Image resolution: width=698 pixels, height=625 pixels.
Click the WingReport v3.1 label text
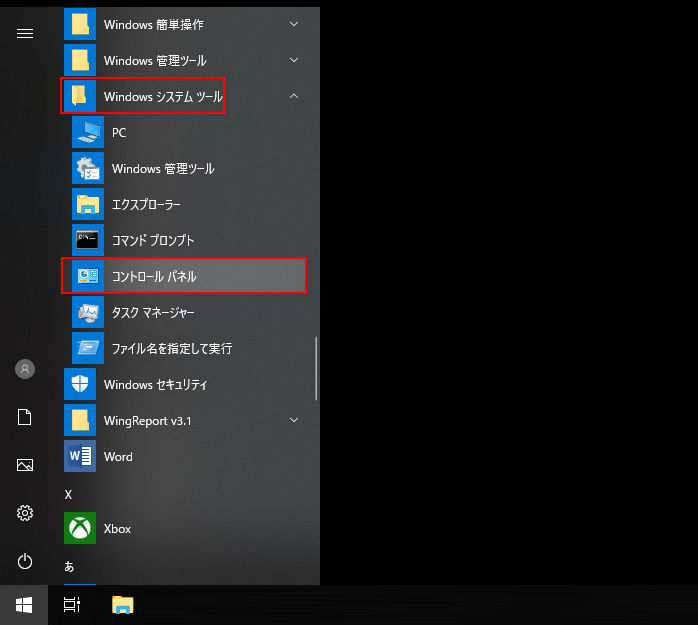147,421
